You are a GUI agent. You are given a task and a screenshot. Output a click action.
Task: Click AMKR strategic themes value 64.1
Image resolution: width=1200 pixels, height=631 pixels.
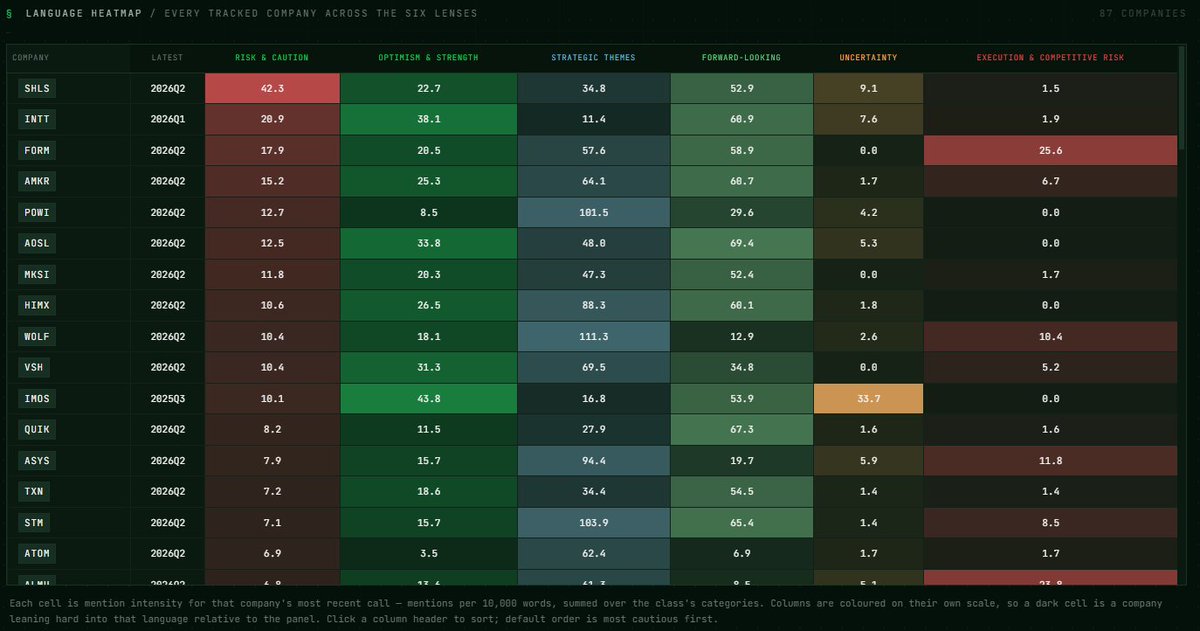[593, 182]
